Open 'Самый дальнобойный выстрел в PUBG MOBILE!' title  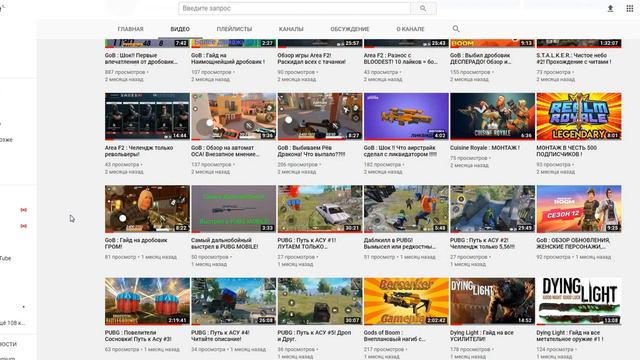[x=224, y=243]
